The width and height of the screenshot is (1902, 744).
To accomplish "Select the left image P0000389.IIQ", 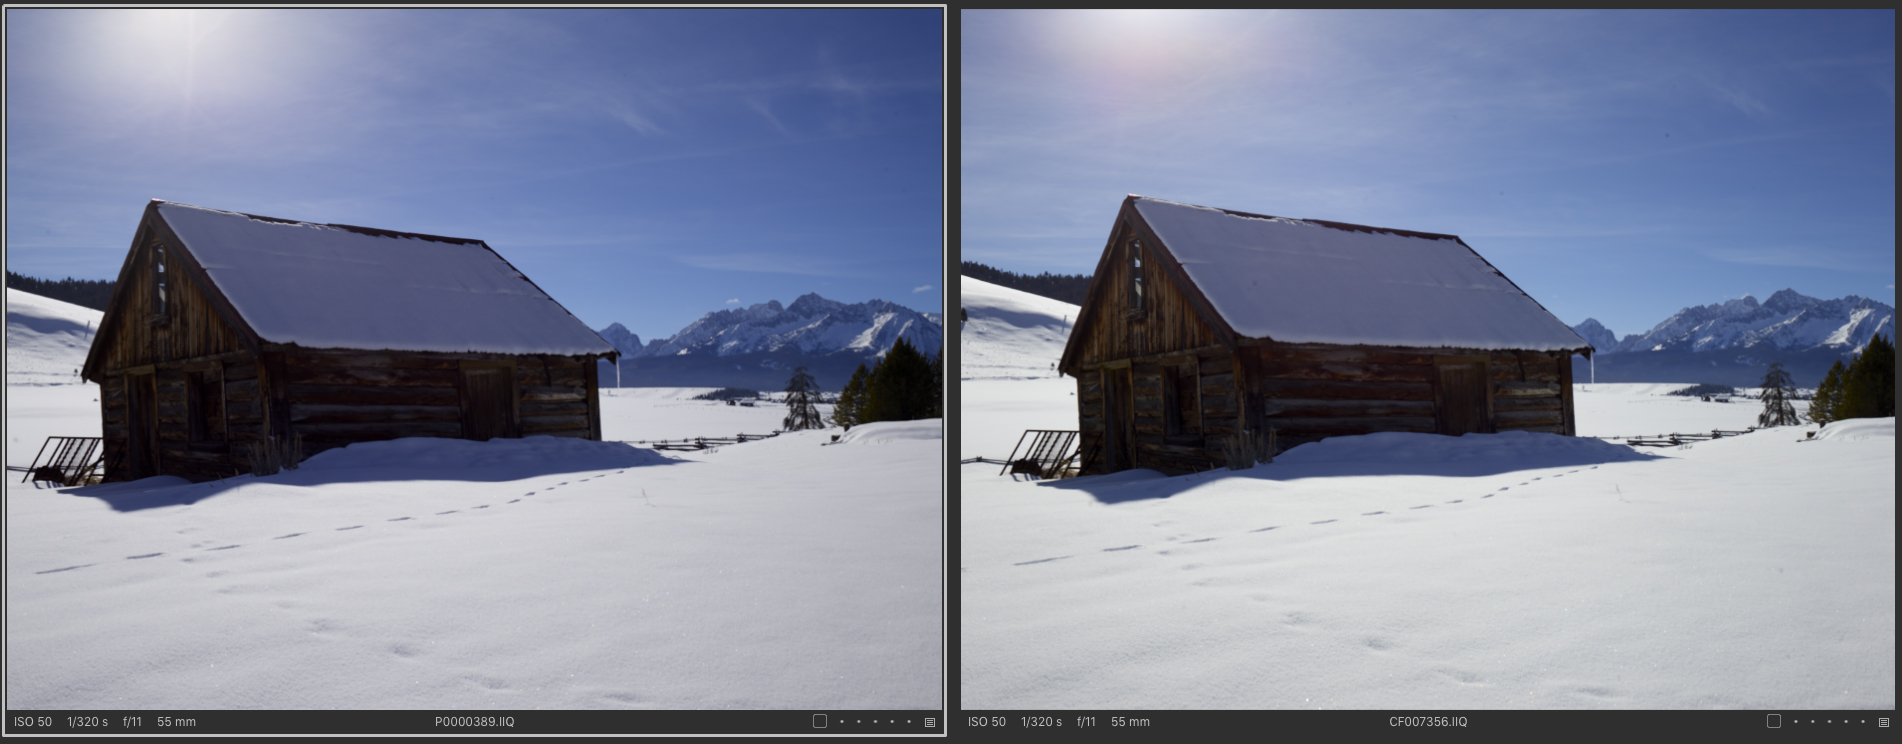I will click(x=474, y=360).
